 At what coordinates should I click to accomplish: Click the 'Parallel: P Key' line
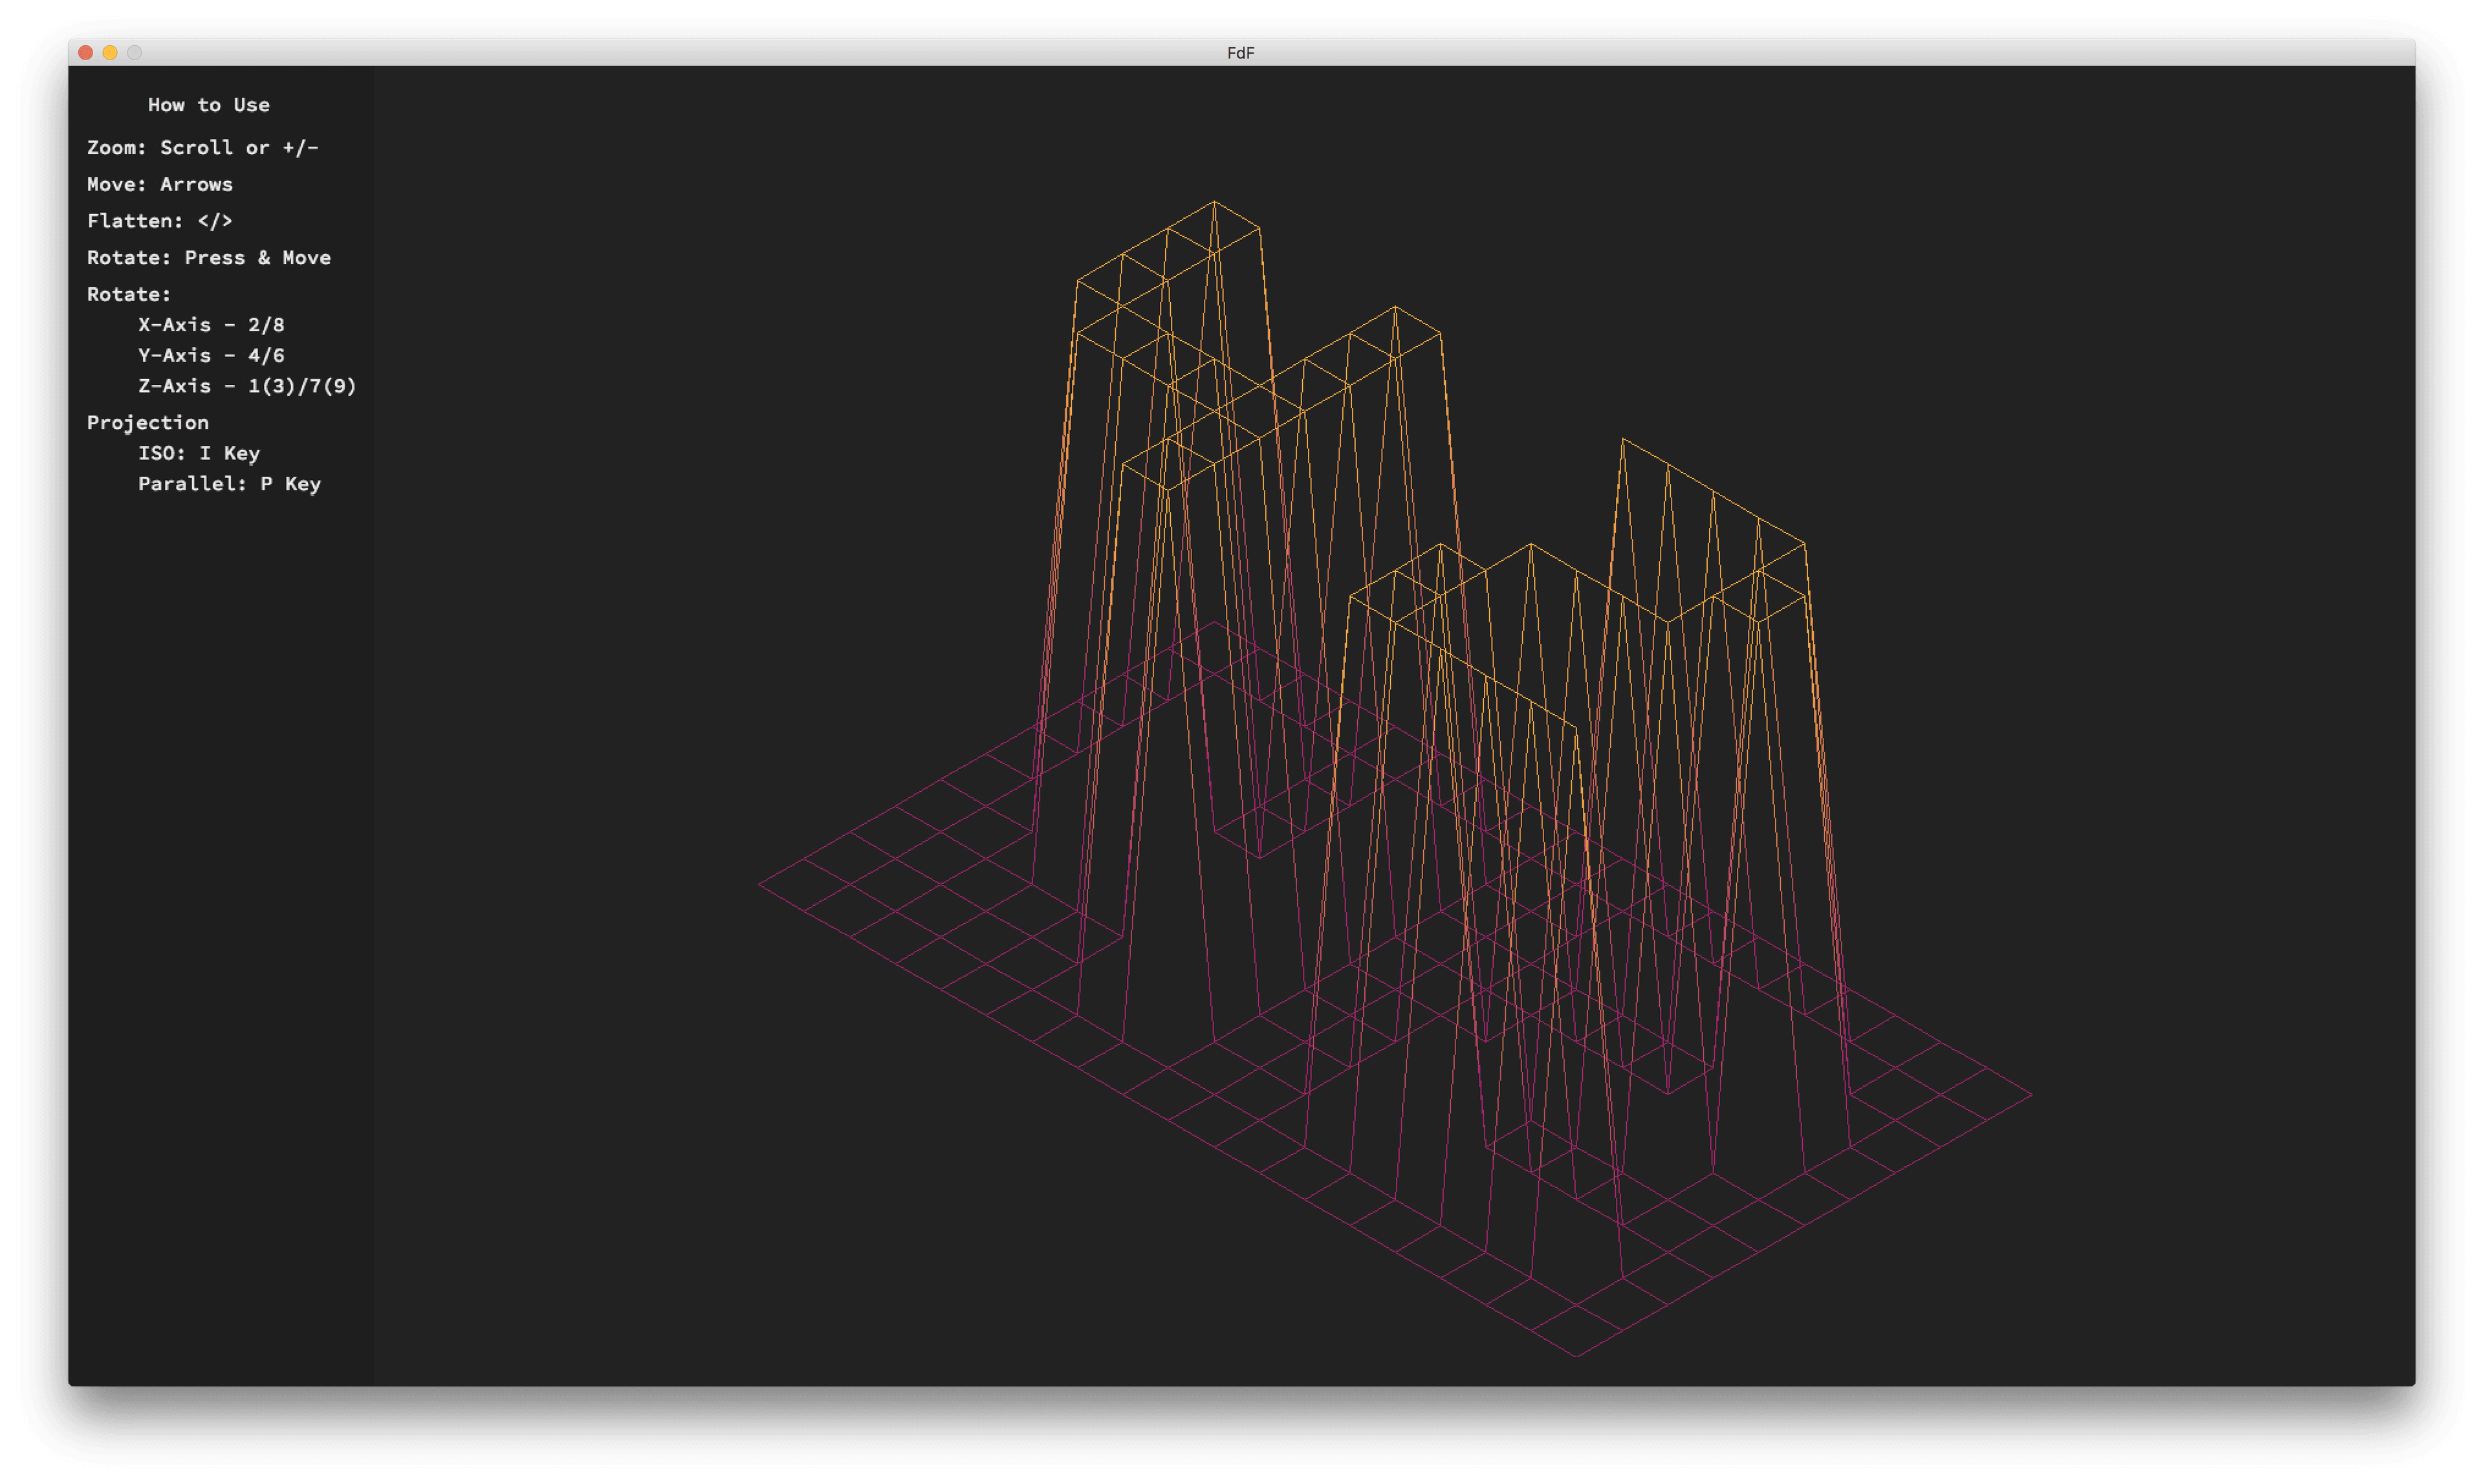pyautogui.click(x=229, y=484)
